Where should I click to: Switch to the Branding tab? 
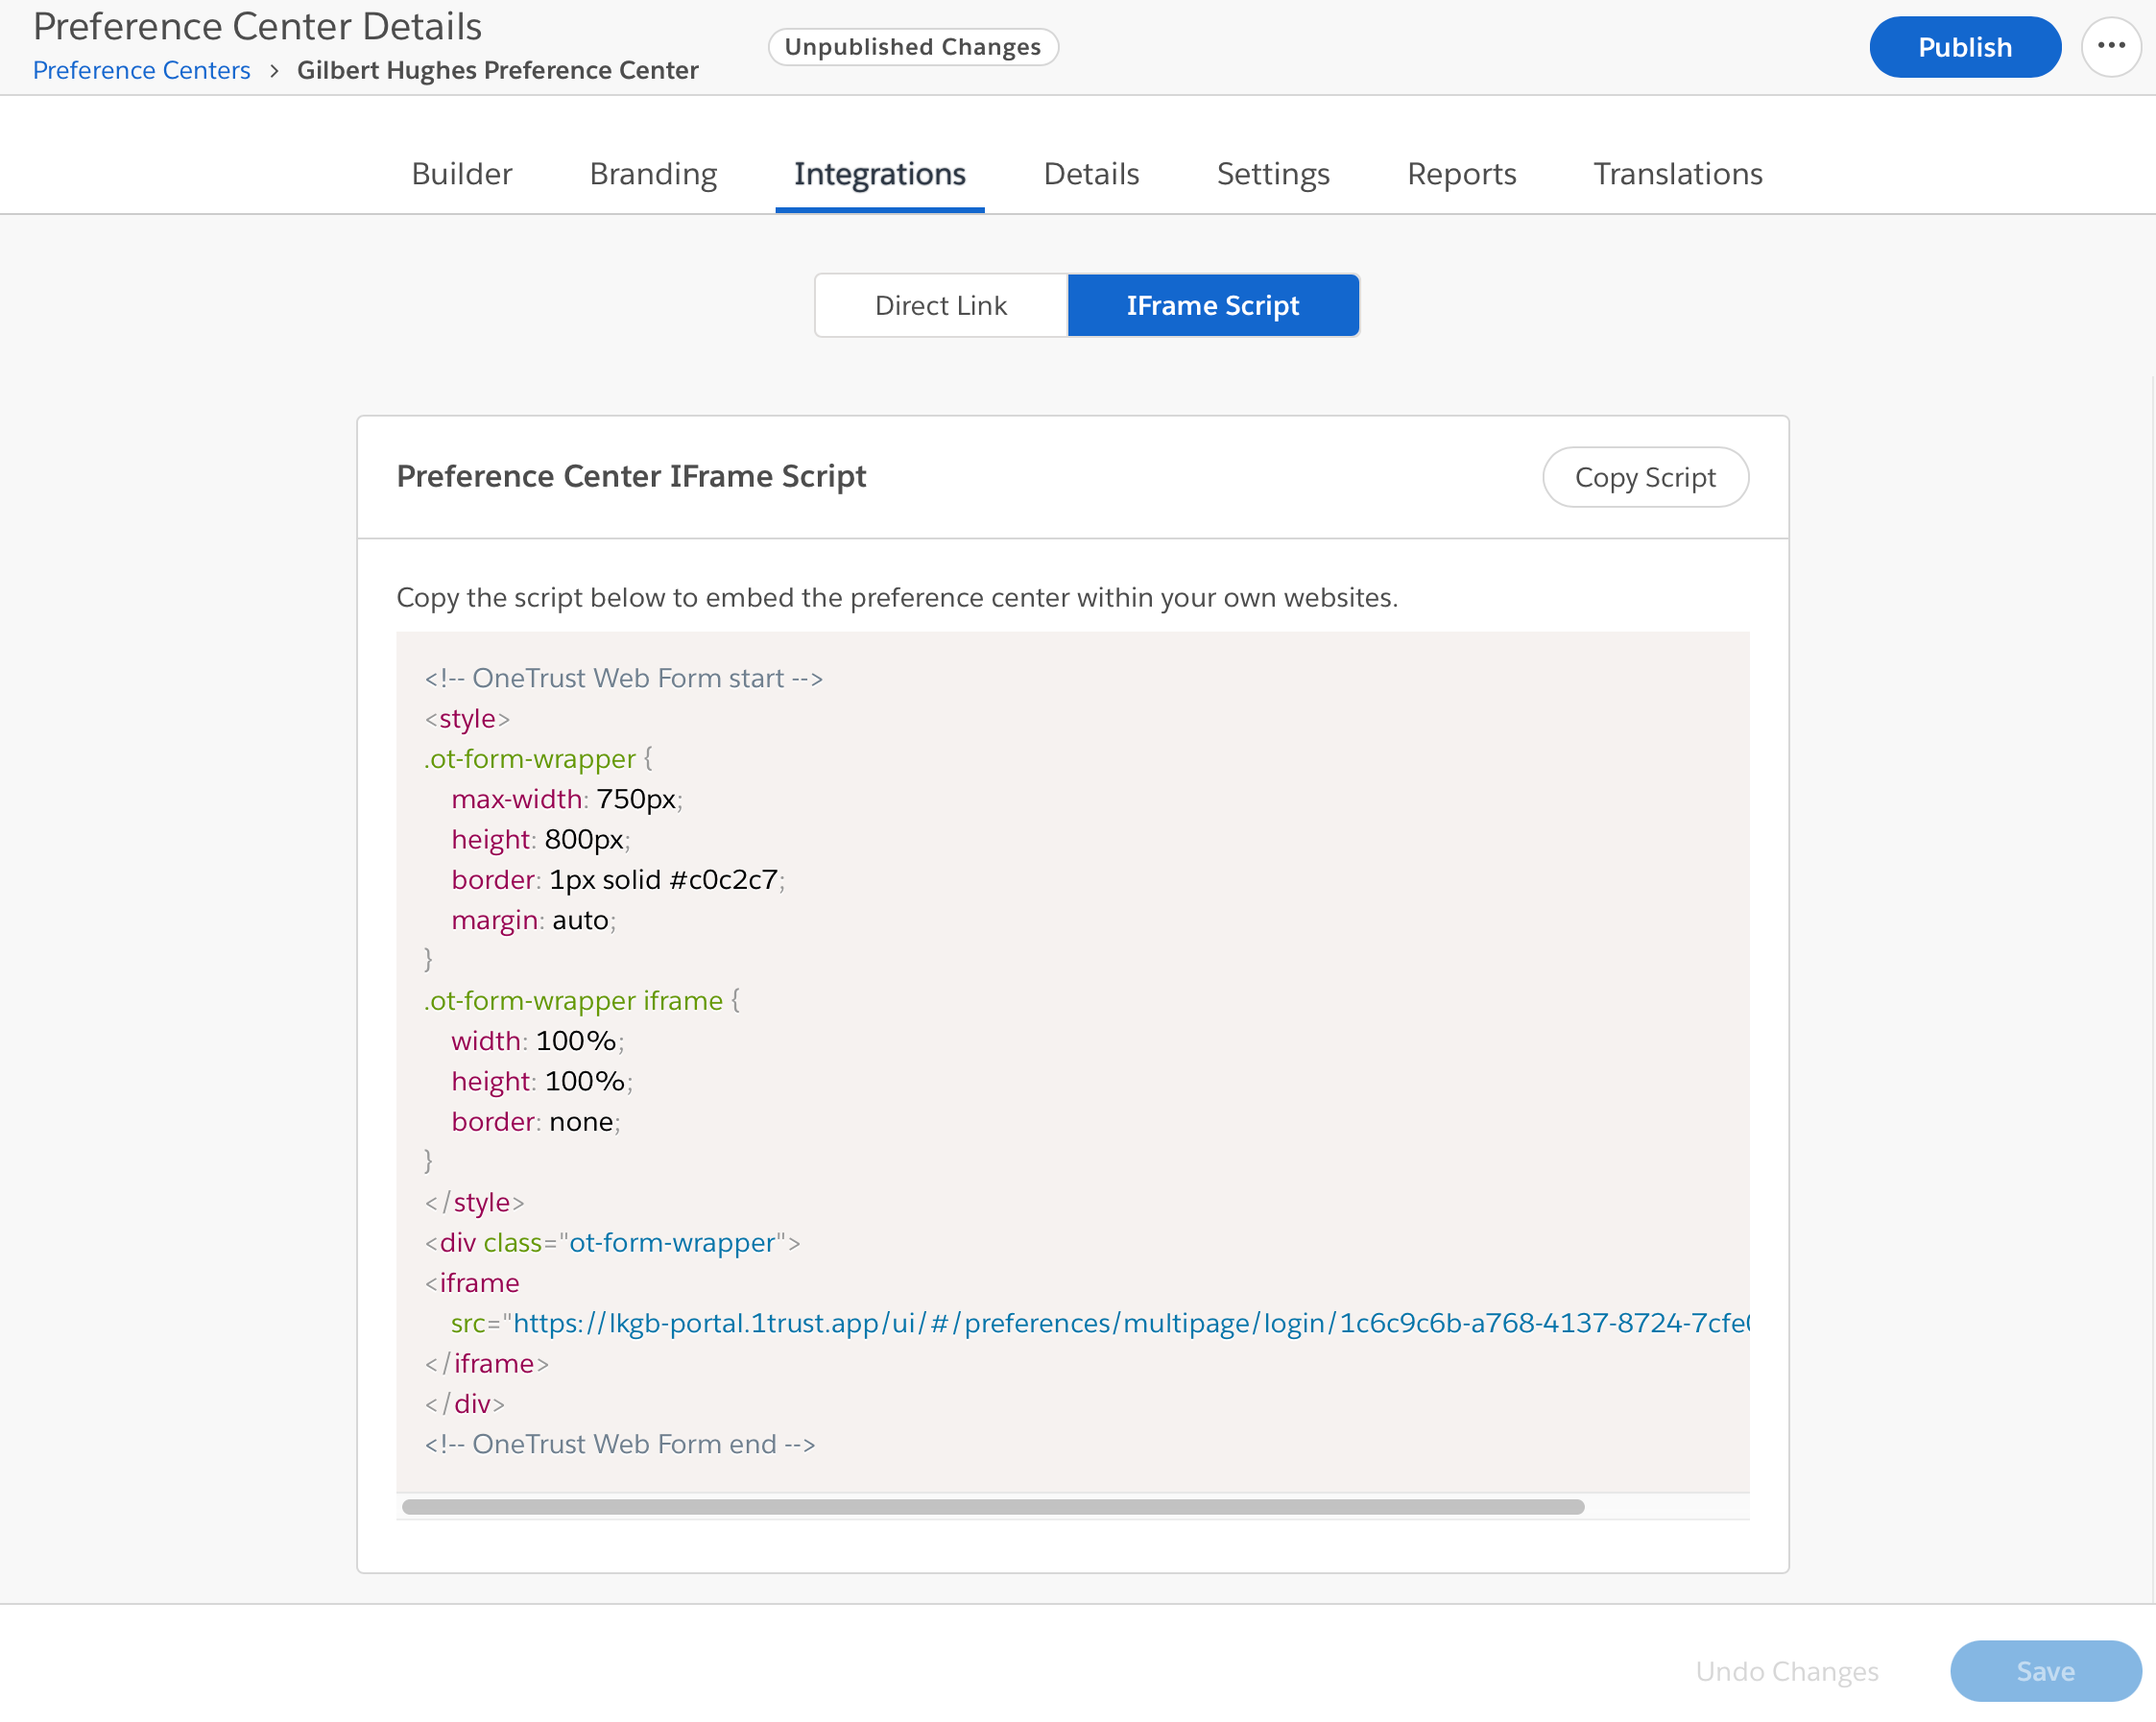point(653,173)
